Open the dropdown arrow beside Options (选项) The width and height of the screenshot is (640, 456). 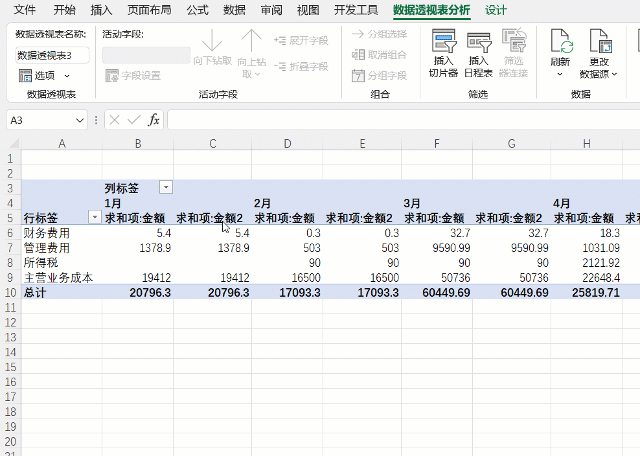point(68,76)
